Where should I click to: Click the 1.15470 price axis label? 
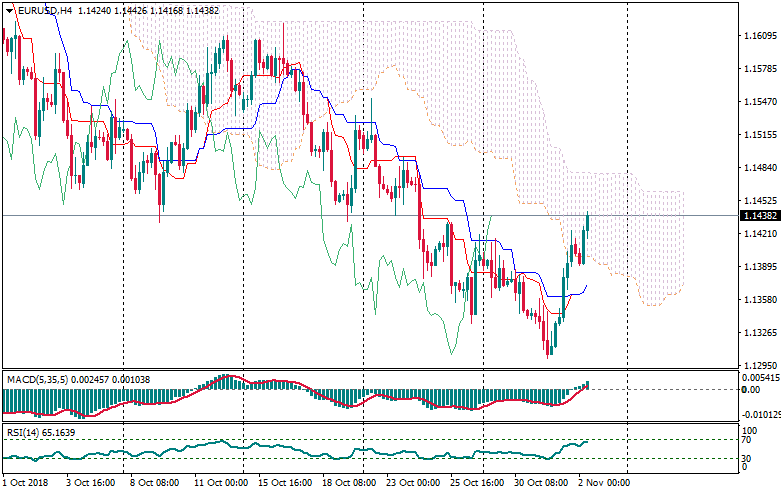(x=761, y=102)
